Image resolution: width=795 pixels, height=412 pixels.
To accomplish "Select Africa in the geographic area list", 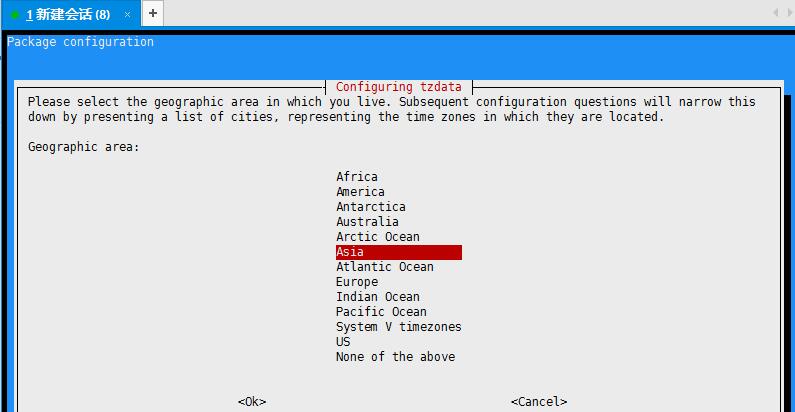I will click(x=357, y=177).
